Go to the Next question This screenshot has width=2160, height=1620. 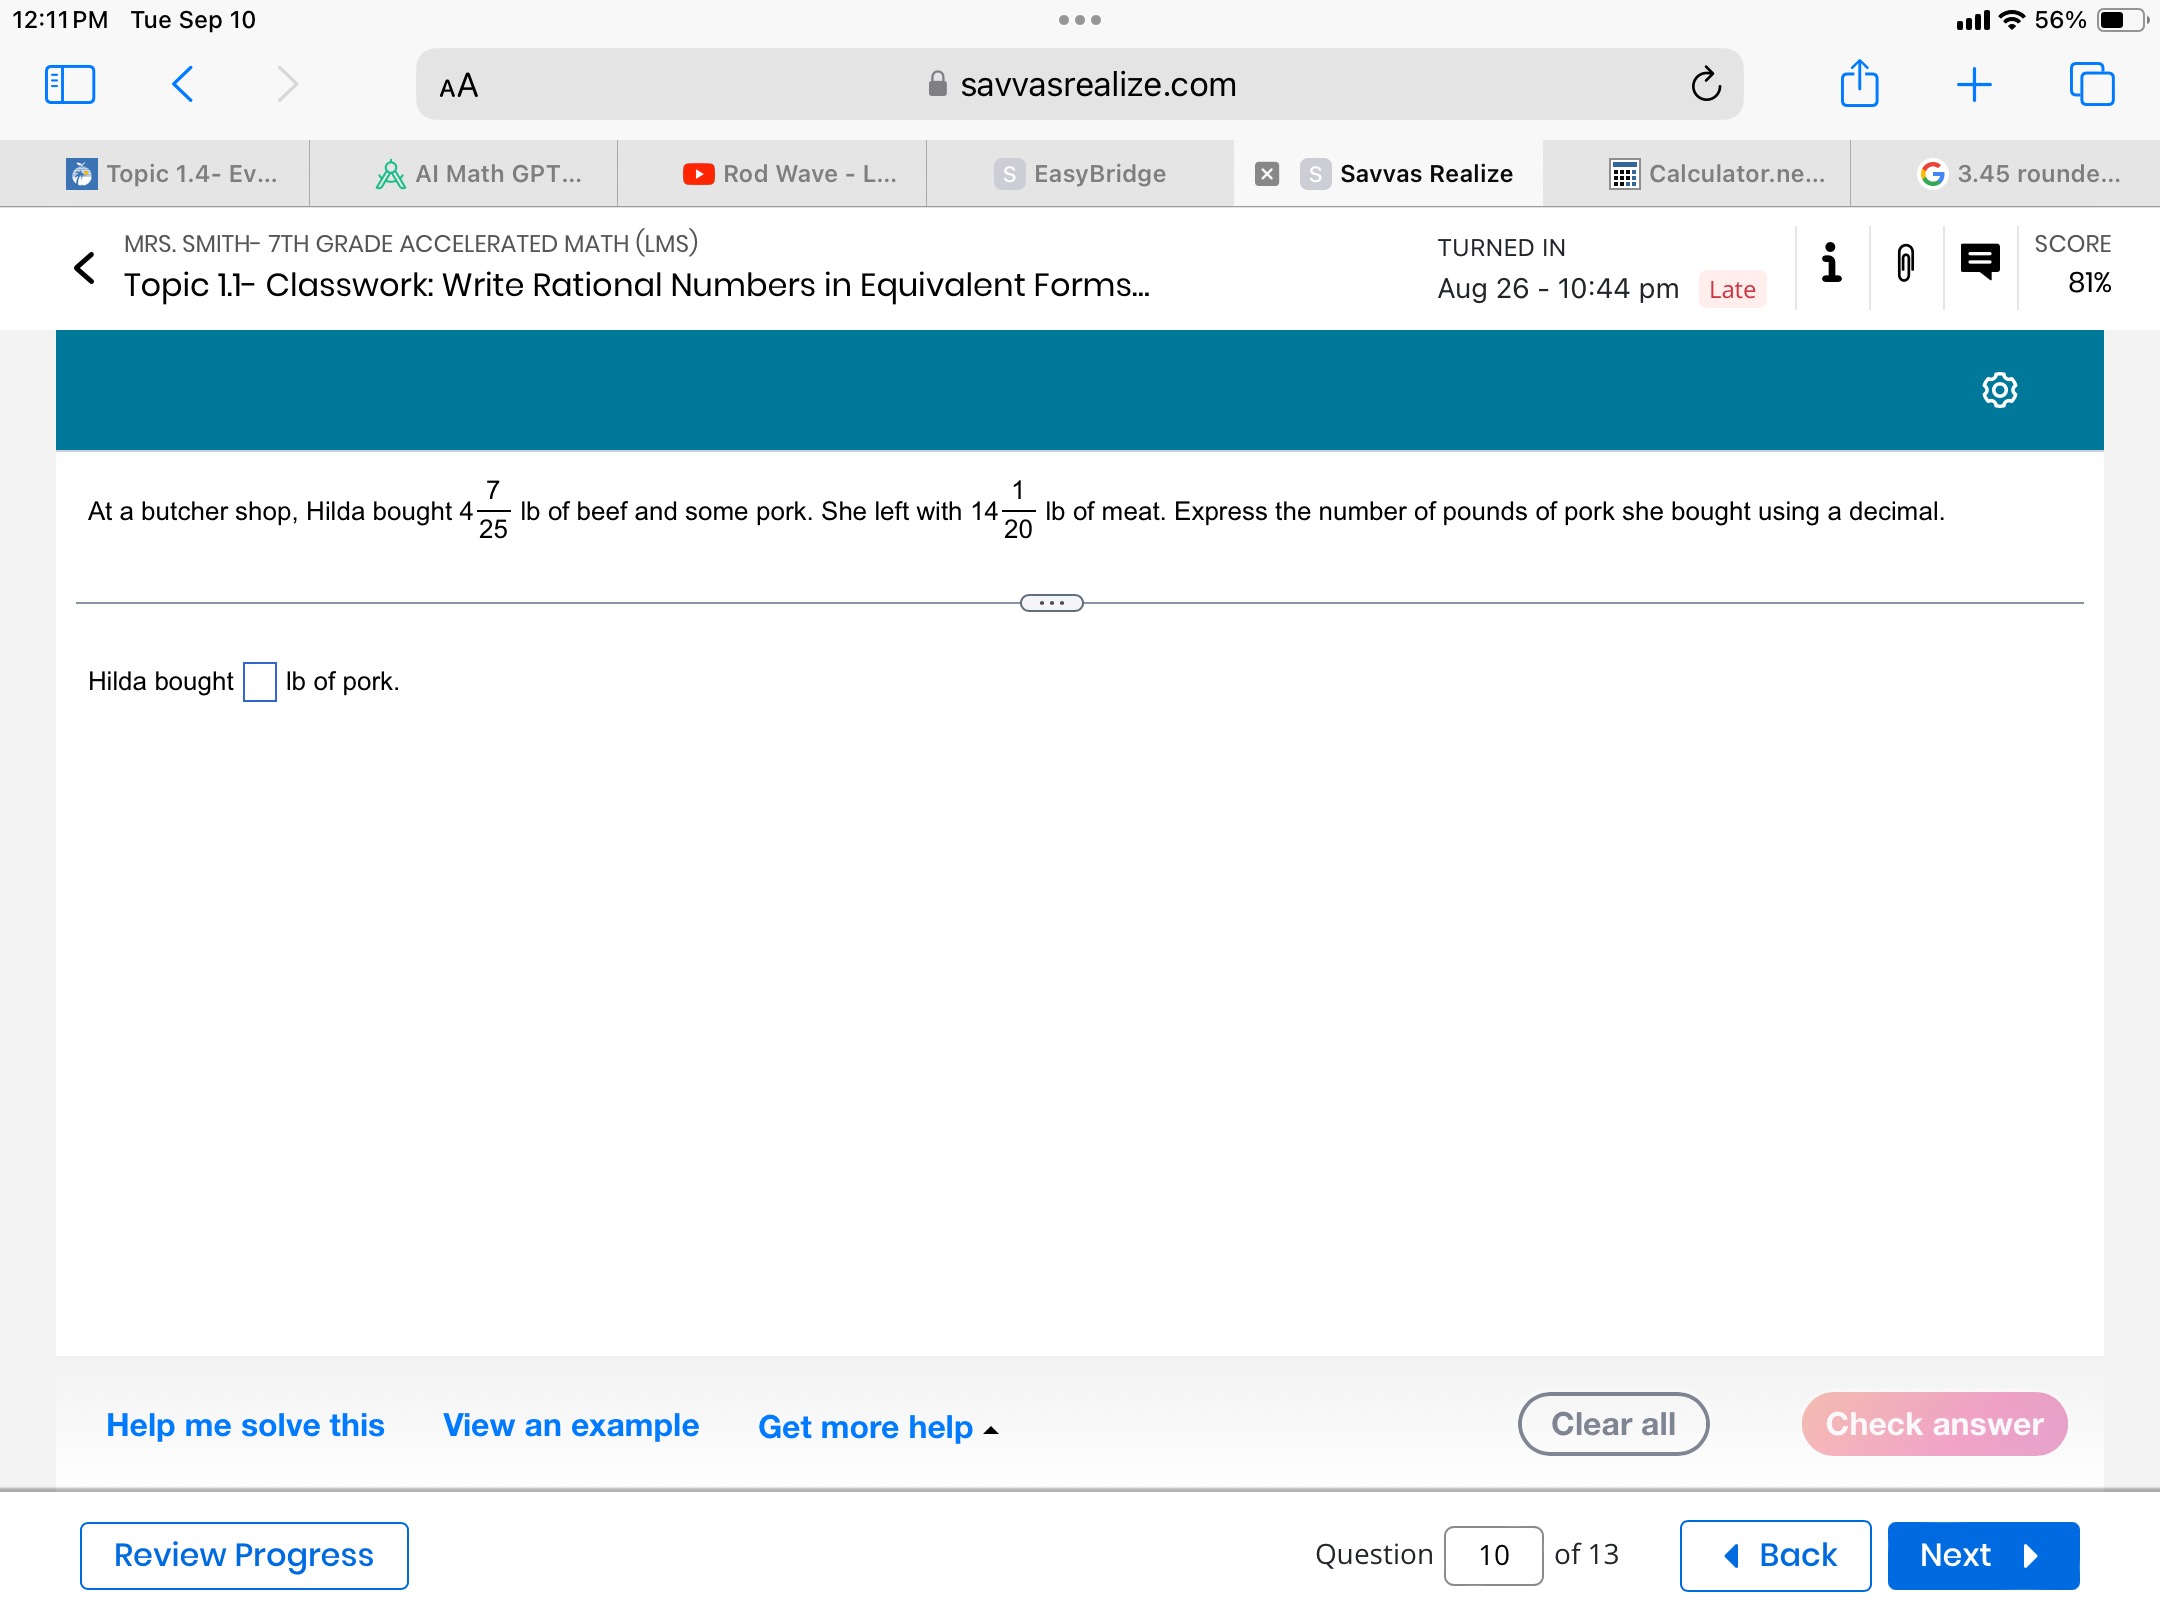click(1983, 1555)
